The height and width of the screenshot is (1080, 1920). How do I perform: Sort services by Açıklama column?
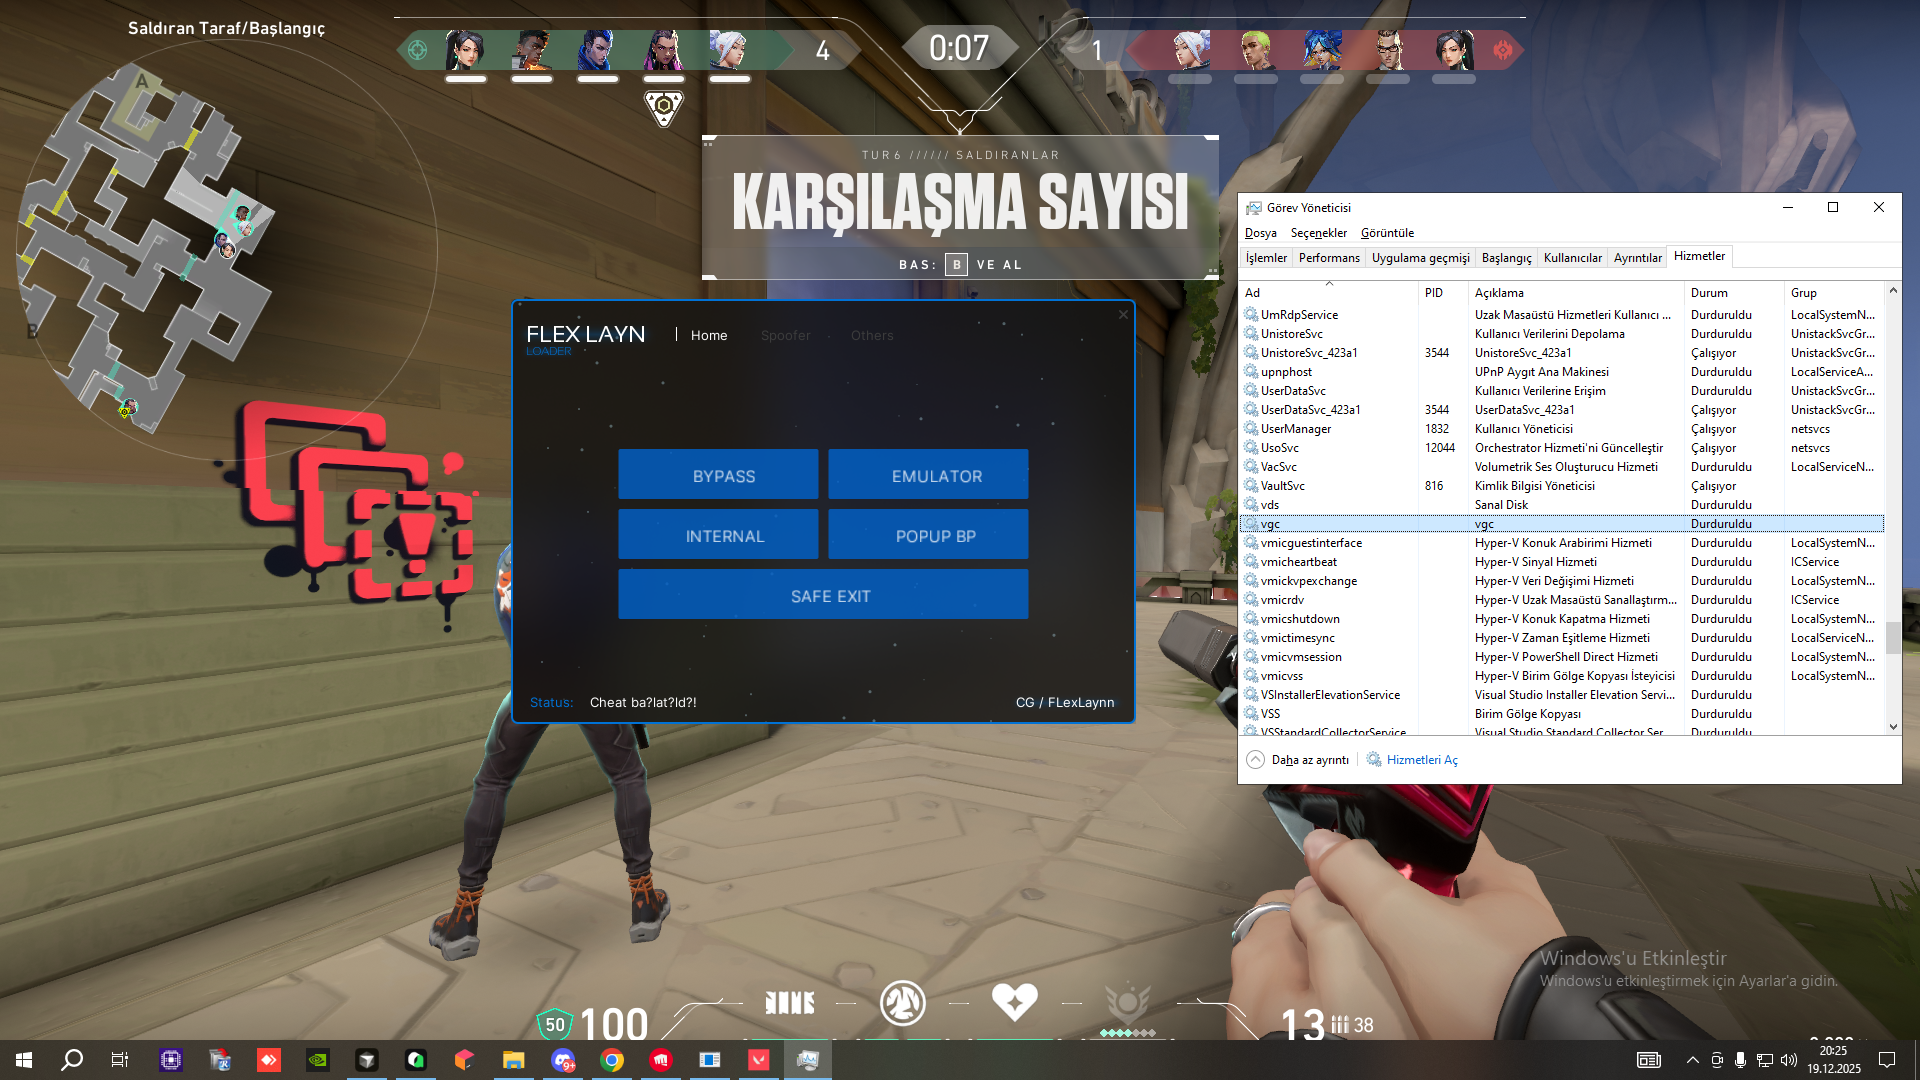[x=1576, y=293]
